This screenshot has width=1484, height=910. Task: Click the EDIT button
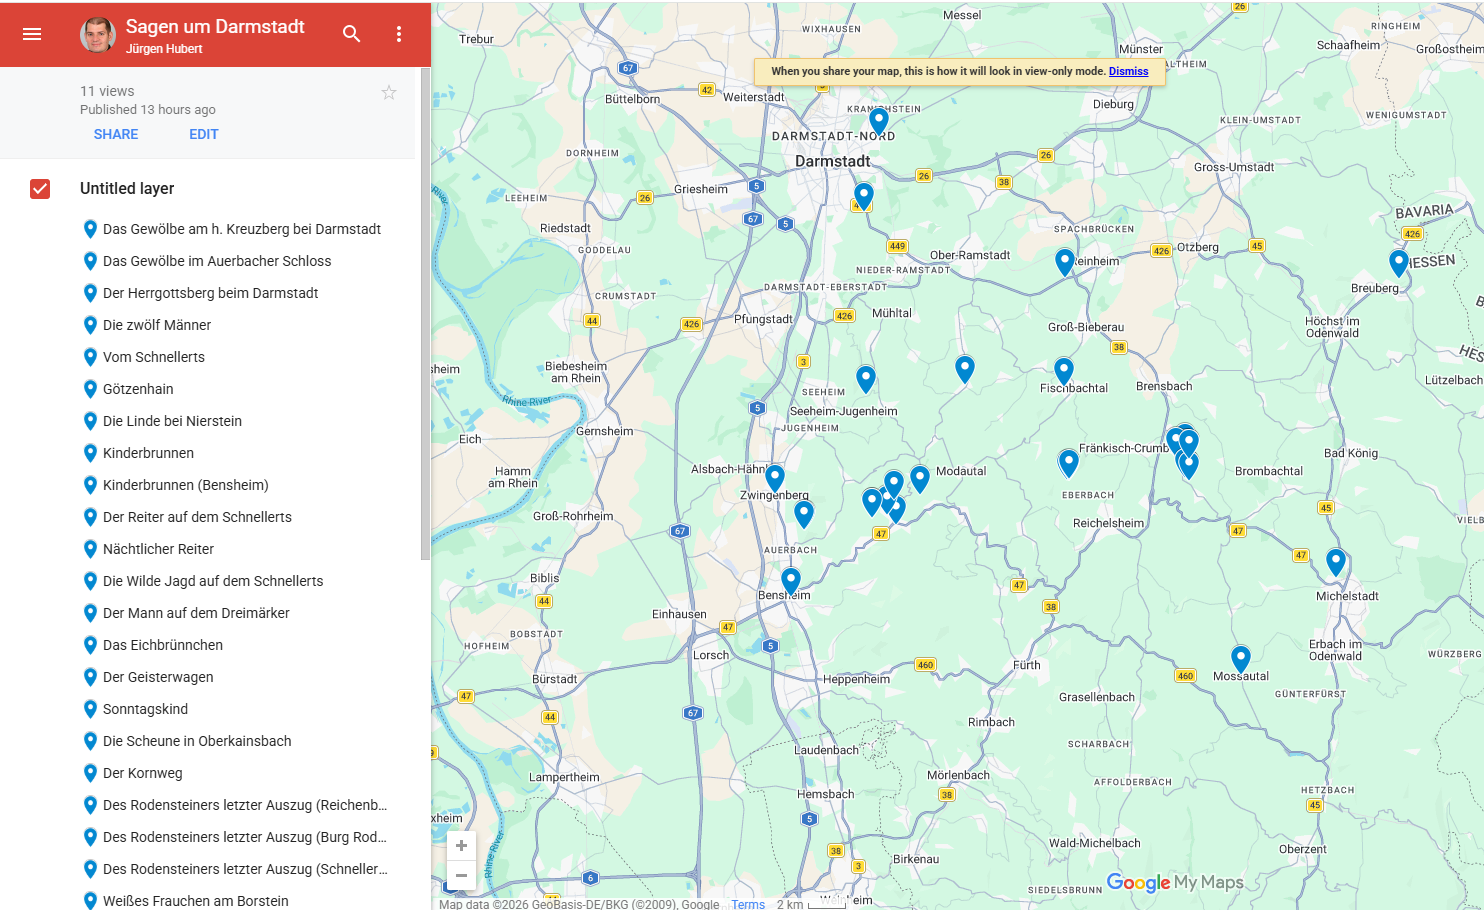(x=203, y=134)
